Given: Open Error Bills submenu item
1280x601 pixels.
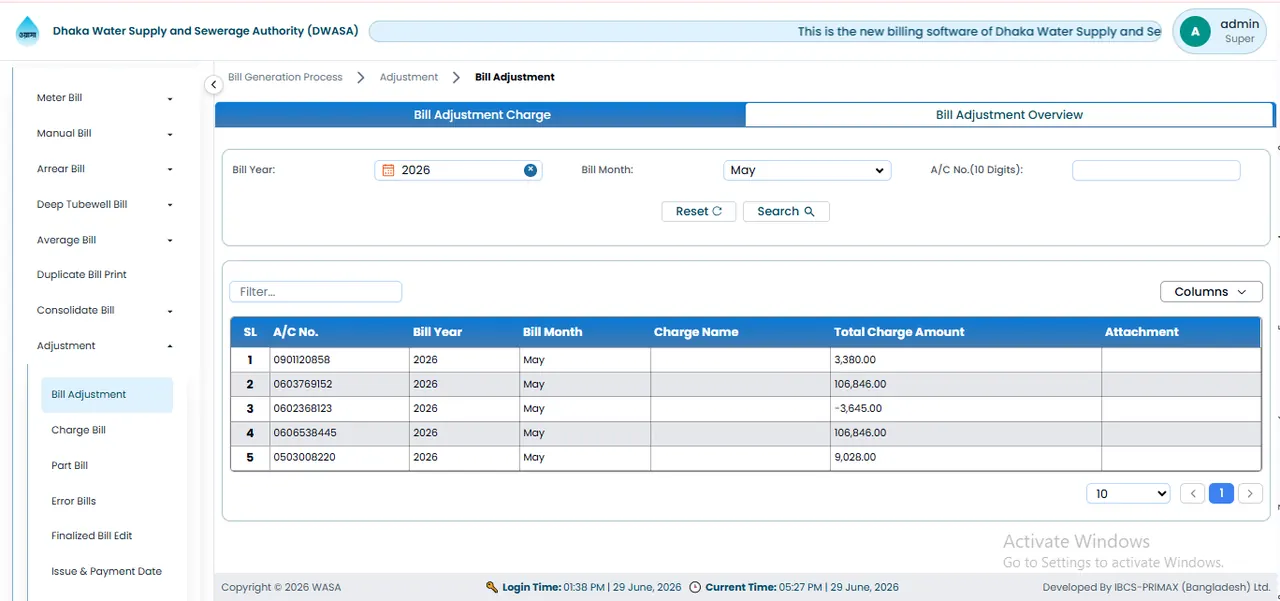Looking at the screenshot, I should pyautogui.click(x=74, y=501).
